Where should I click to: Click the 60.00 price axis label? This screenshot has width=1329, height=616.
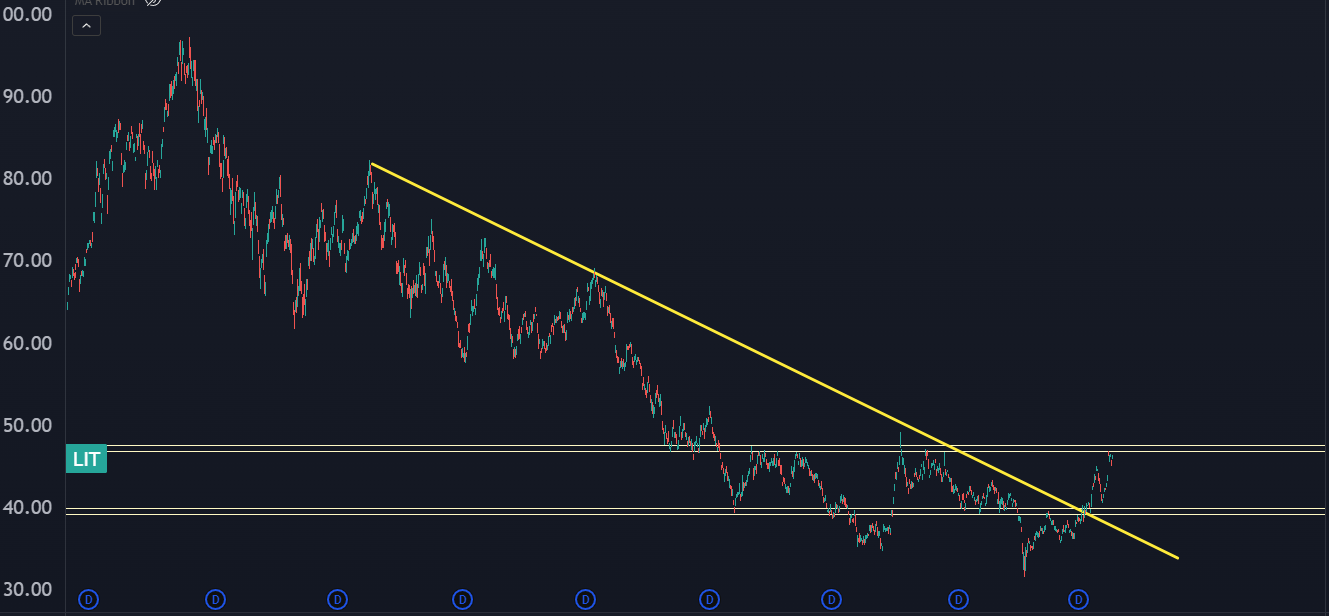(x=28, y=343)
